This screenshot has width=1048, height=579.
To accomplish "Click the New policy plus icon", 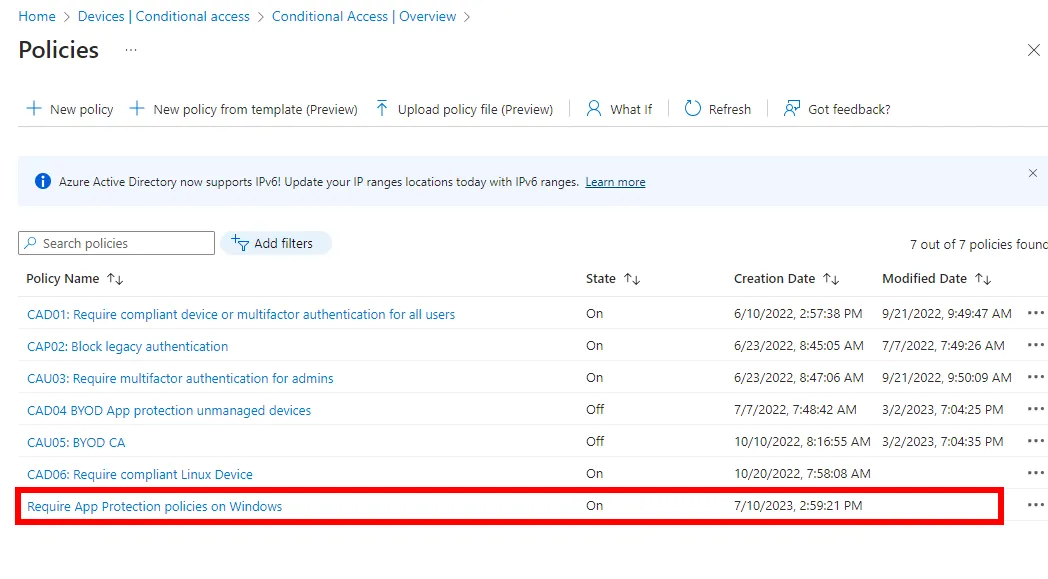I will pyautogui.click(x=34, y=109).
